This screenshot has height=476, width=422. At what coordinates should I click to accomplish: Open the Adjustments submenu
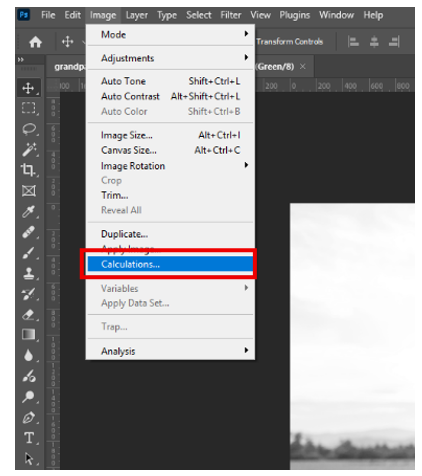coord(170,58)
